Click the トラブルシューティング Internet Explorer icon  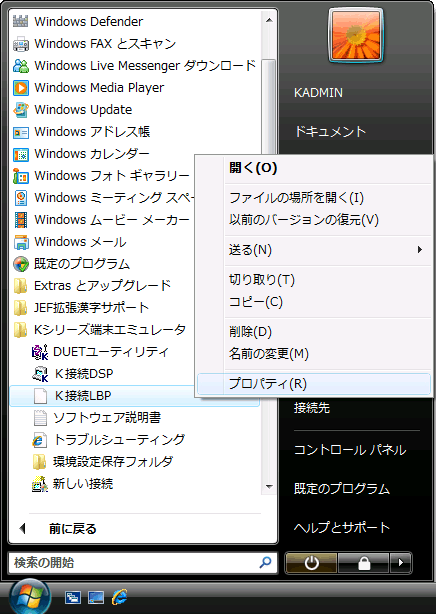click(40, 440)
